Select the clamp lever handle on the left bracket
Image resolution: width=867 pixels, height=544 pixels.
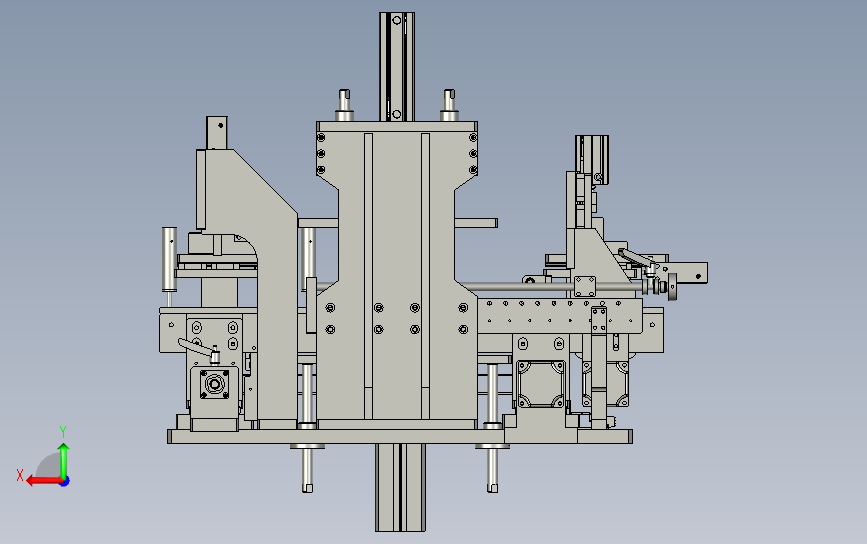tap(195, 347)
